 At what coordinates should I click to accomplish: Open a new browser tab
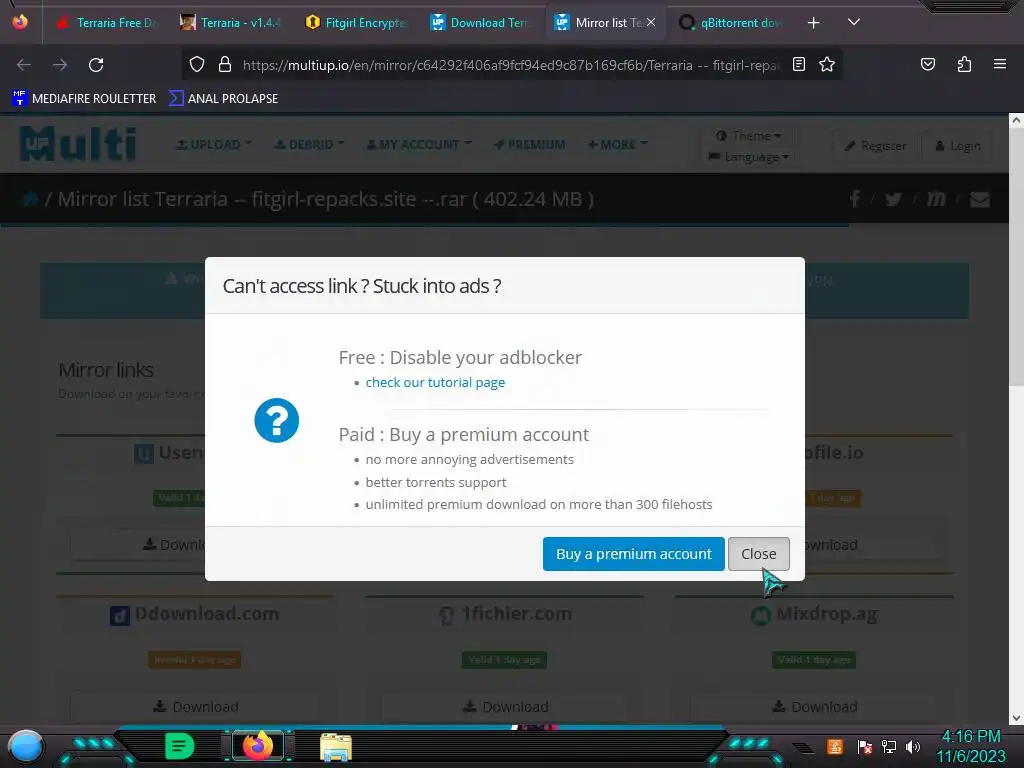click(813, 23)
